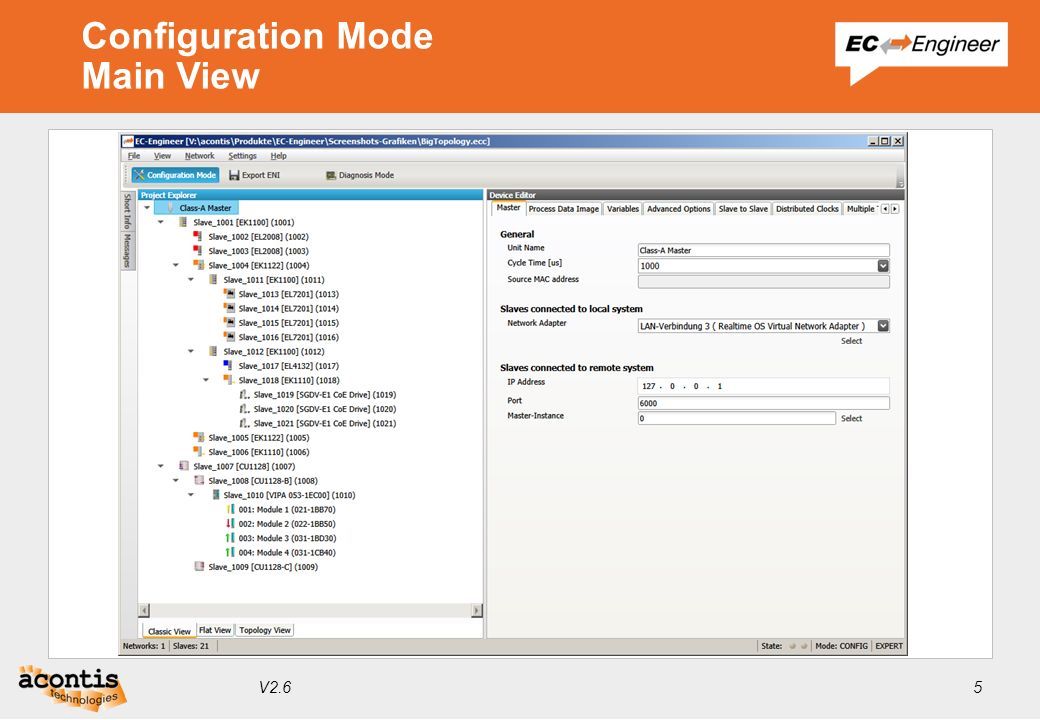Collapse the Slave_1007 [CU1128] node
This screenshot has height=720, width=1040.
[x=161, y=466]
